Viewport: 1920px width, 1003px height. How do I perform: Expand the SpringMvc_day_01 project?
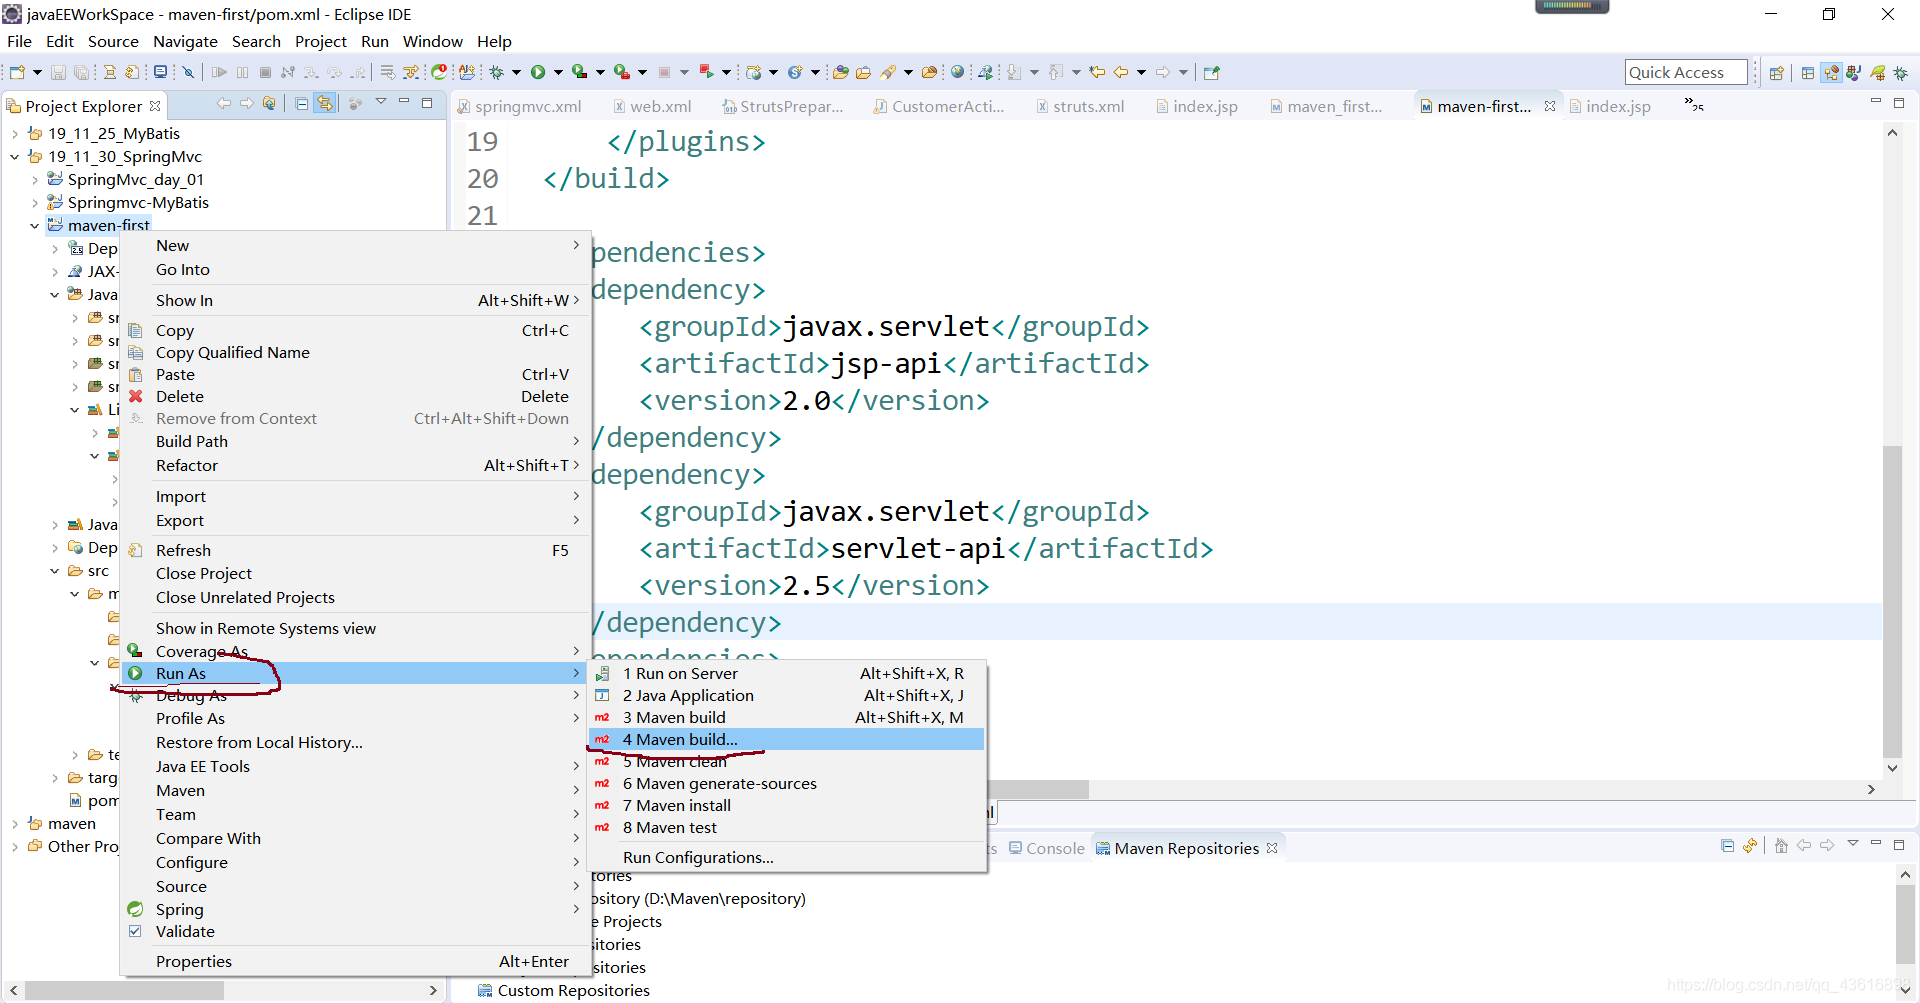[35, 180]
